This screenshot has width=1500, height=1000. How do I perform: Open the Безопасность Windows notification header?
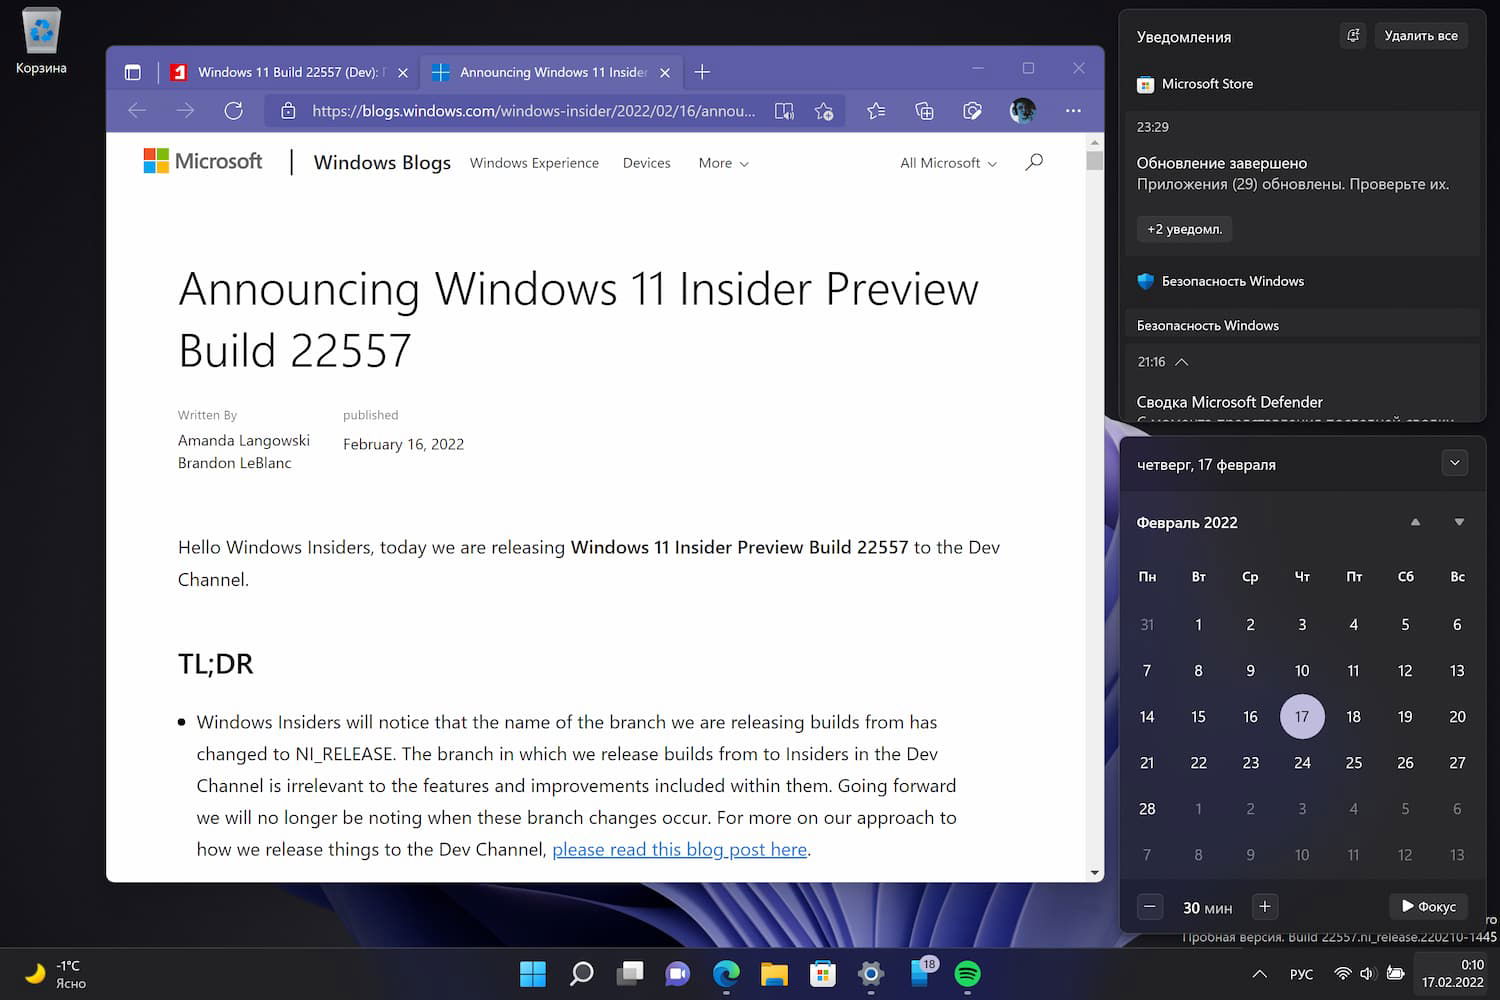tap(1221, 281)
